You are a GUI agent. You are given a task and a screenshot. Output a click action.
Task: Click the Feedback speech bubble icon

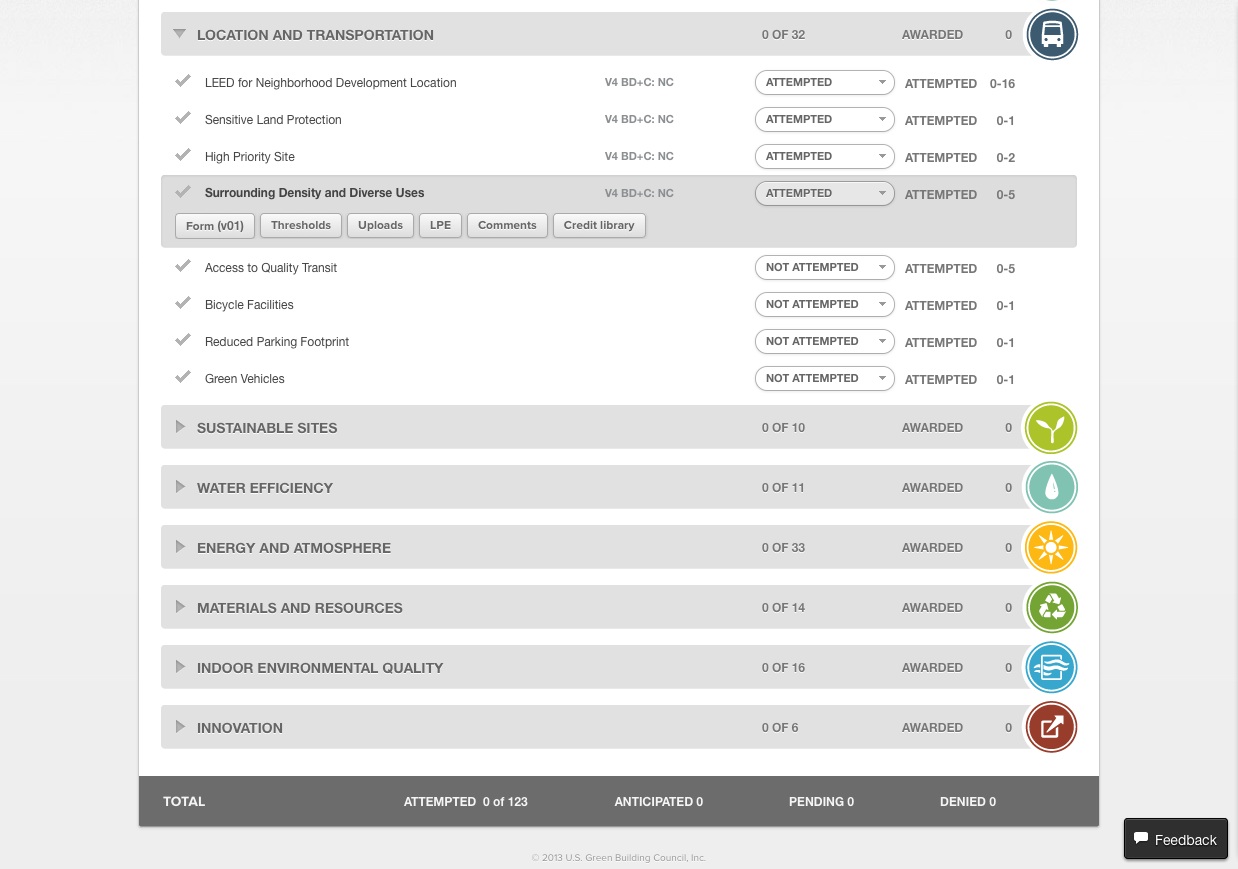pyautogui.click(x=1141, y=839)
